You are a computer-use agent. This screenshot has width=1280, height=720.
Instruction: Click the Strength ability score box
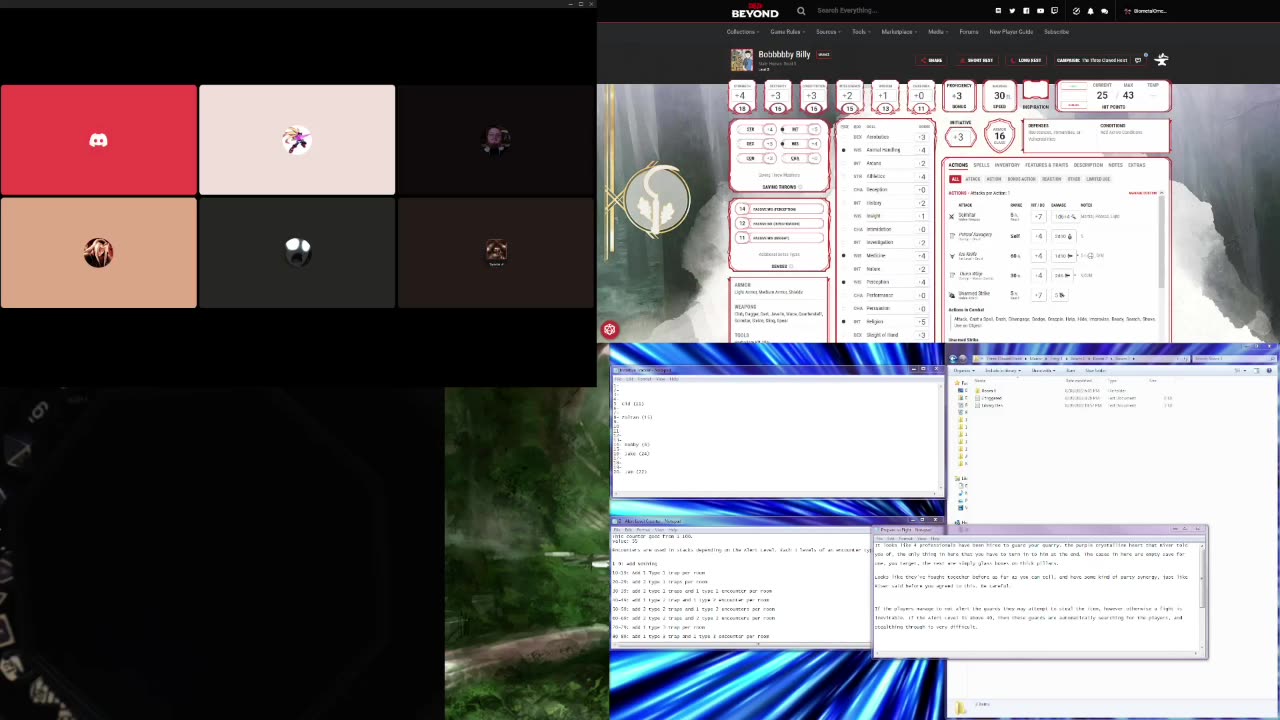pos(742,97)
